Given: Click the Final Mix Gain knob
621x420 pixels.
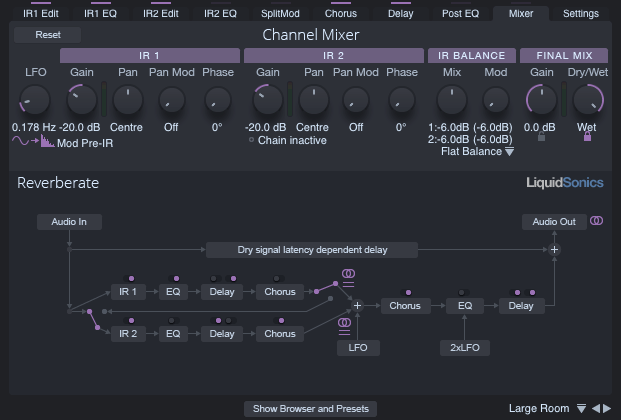Looking at the screenshot, I should pyautogui.click(x=541, y=100).
